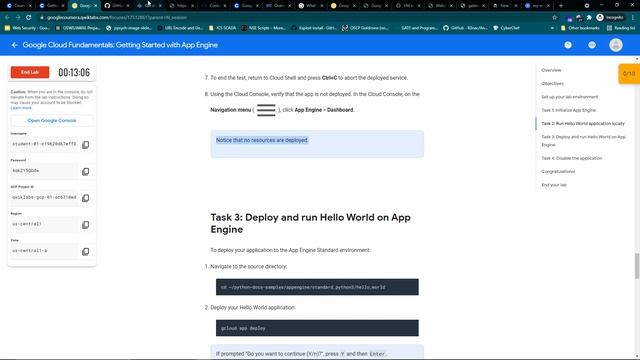The width and height of the screenshot is (640, 360).
Task: Open the Reading list
Action: [x=621, y=28]
